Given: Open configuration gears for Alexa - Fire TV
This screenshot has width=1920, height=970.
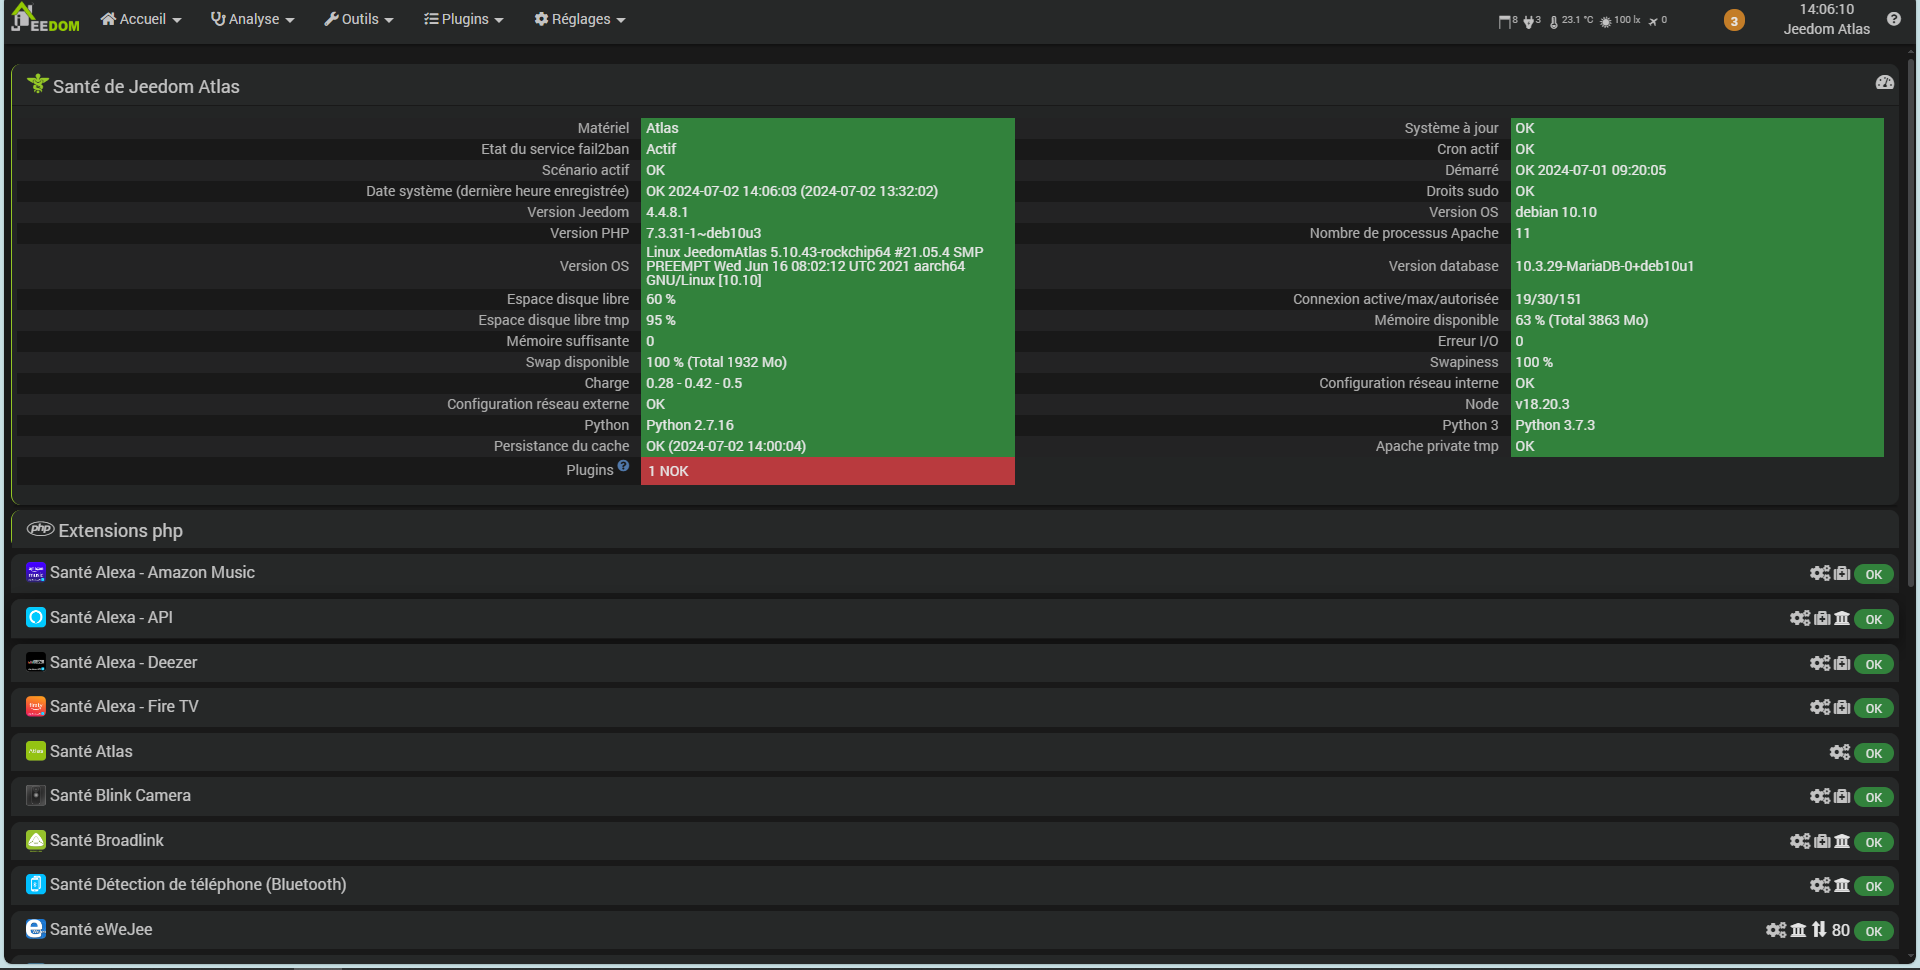Looking at the screenshot, I should click(x=1820, y=707).
